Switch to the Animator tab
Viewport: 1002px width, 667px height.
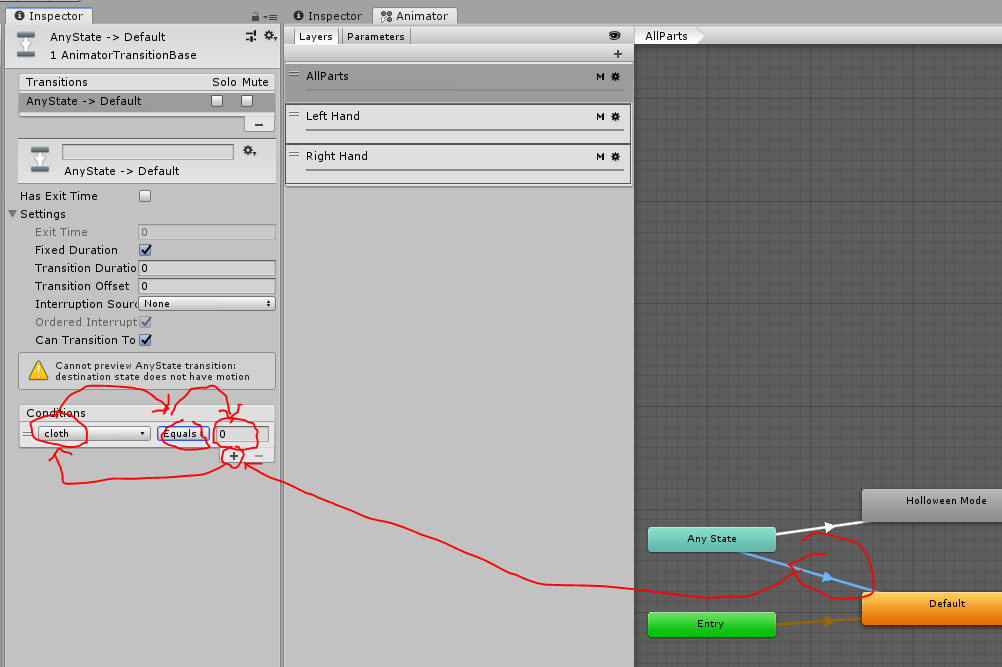point(415,16)
